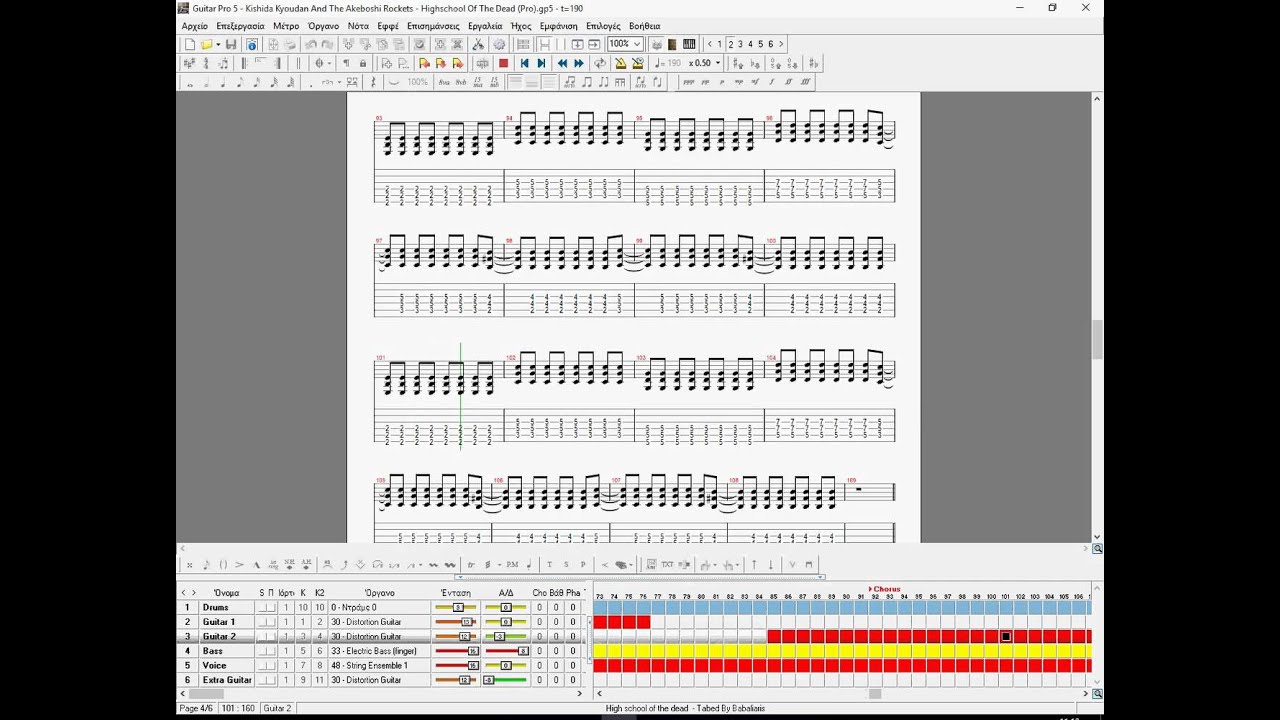Click the Chorus marker in timeline
This screenshot has height=720, width=1280.
point(885,589)
